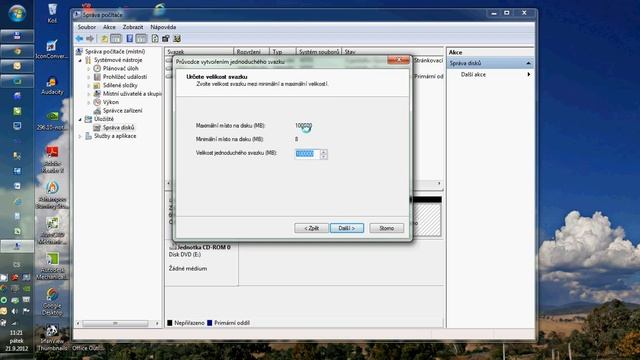The width and height of the screenshot is (640, 360).
Task: Click the yellow Up-folder toolbar icon
Action: coord(104,39)
